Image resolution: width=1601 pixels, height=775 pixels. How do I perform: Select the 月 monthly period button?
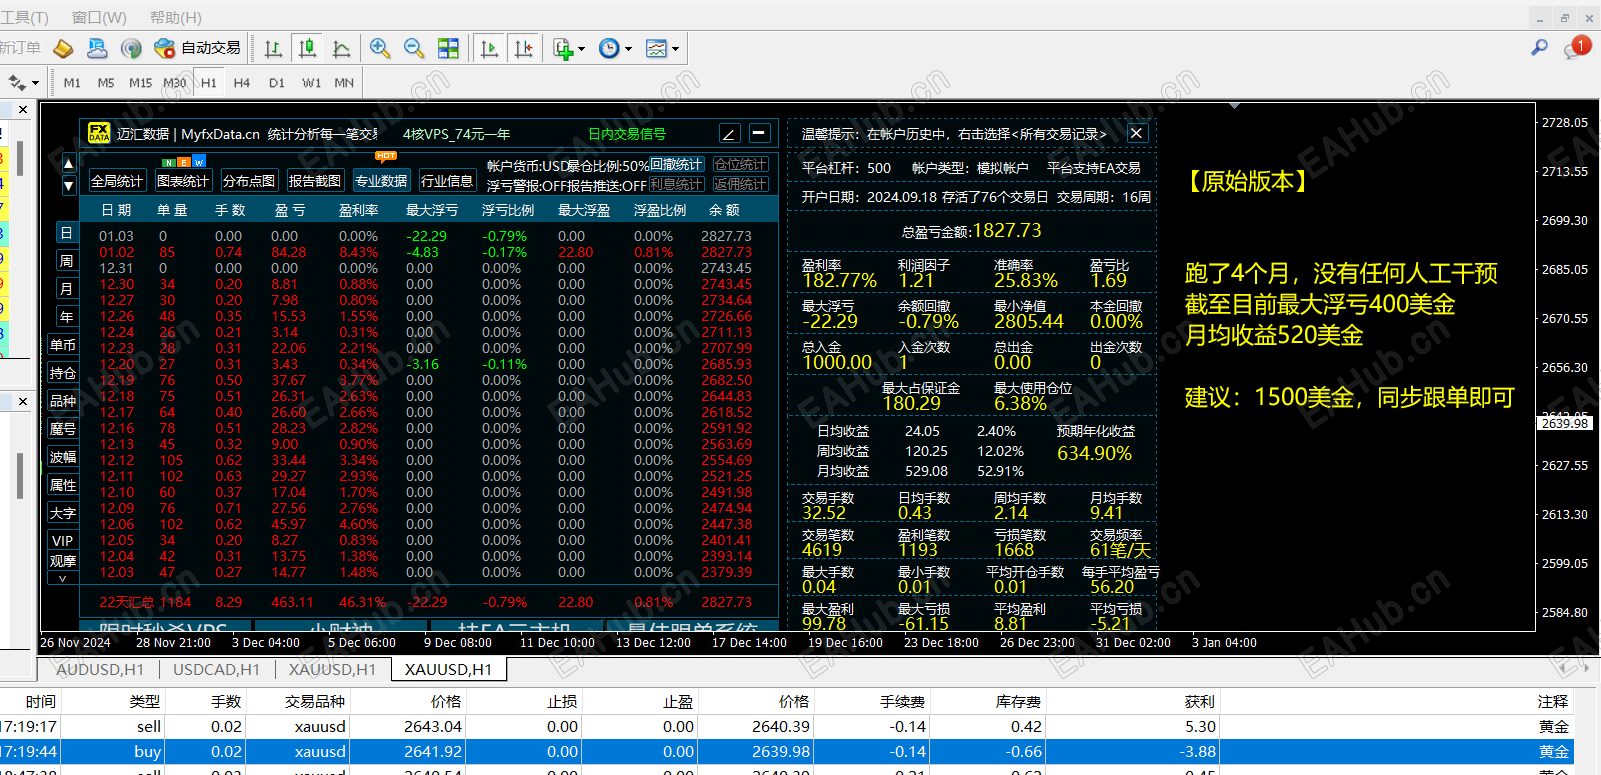[66, 289]
